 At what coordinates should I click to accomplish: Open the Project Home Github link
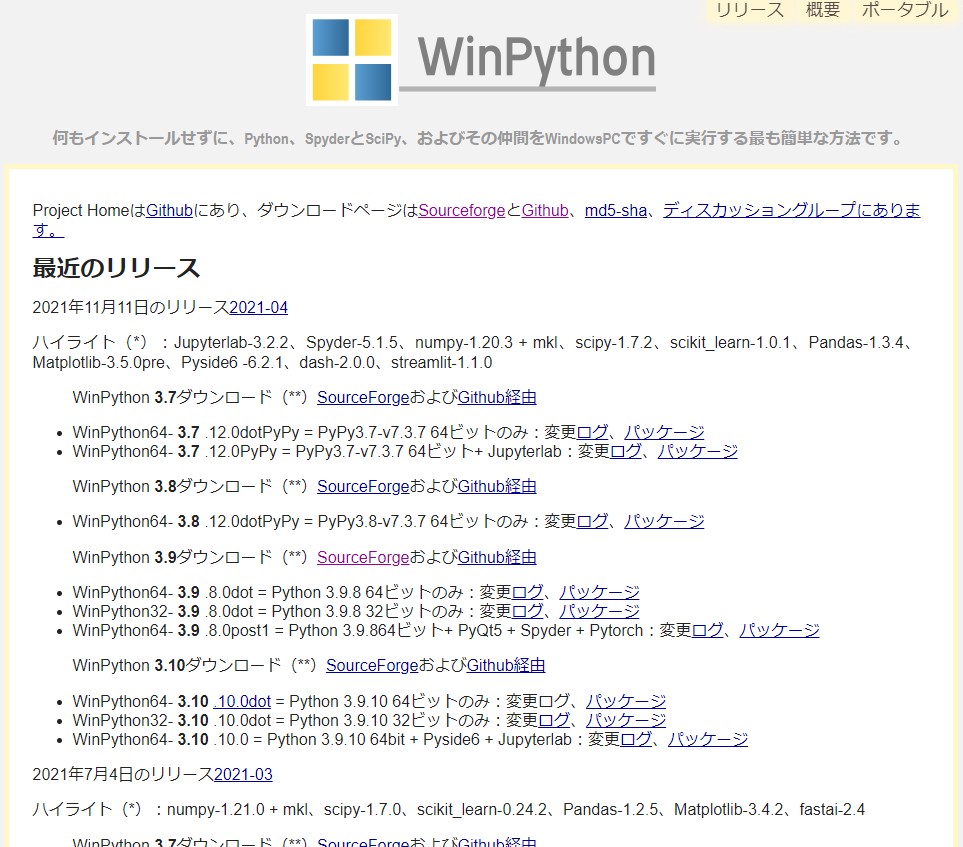coord(170,211)
